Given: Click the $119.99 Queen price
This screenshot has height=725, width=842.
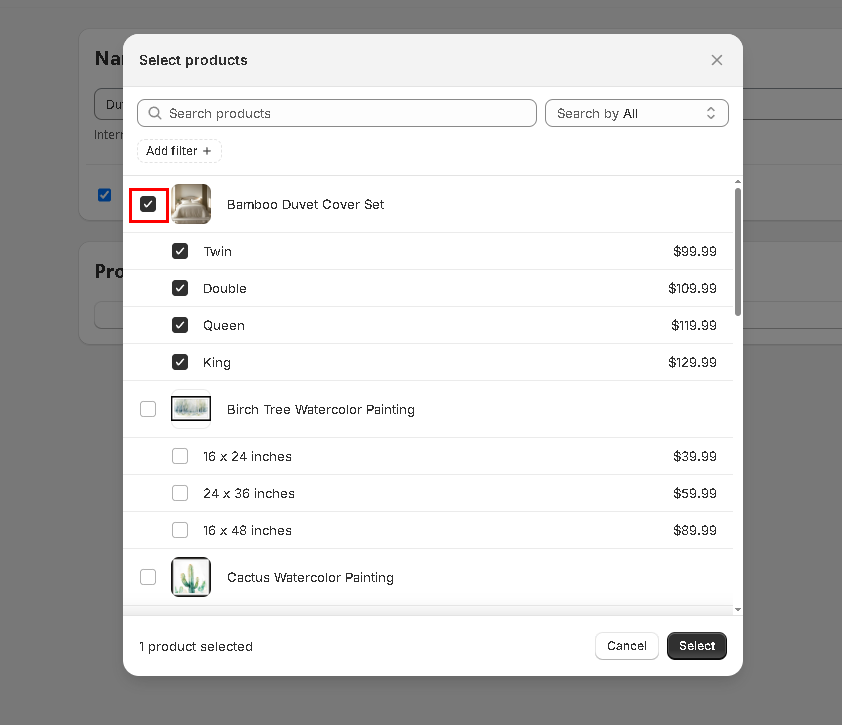Looking at the screenshot, I should coord(694,325).
